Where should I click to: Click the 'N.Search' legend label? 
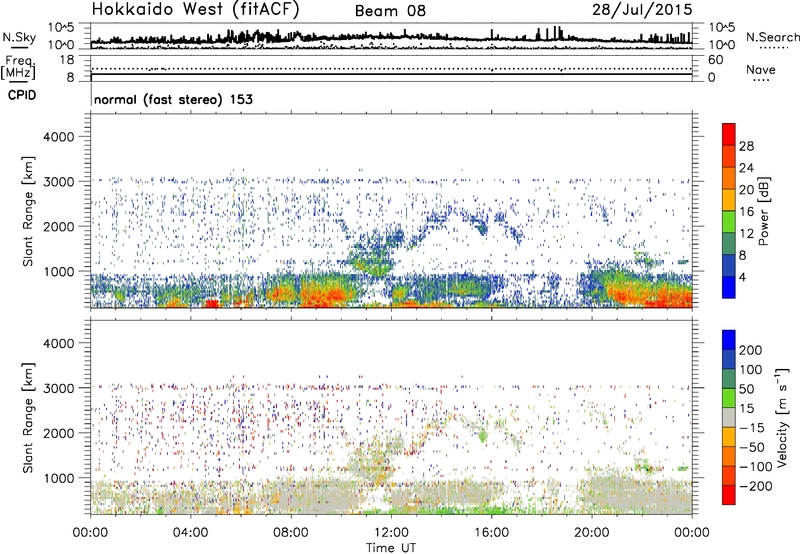click(772, 37)
